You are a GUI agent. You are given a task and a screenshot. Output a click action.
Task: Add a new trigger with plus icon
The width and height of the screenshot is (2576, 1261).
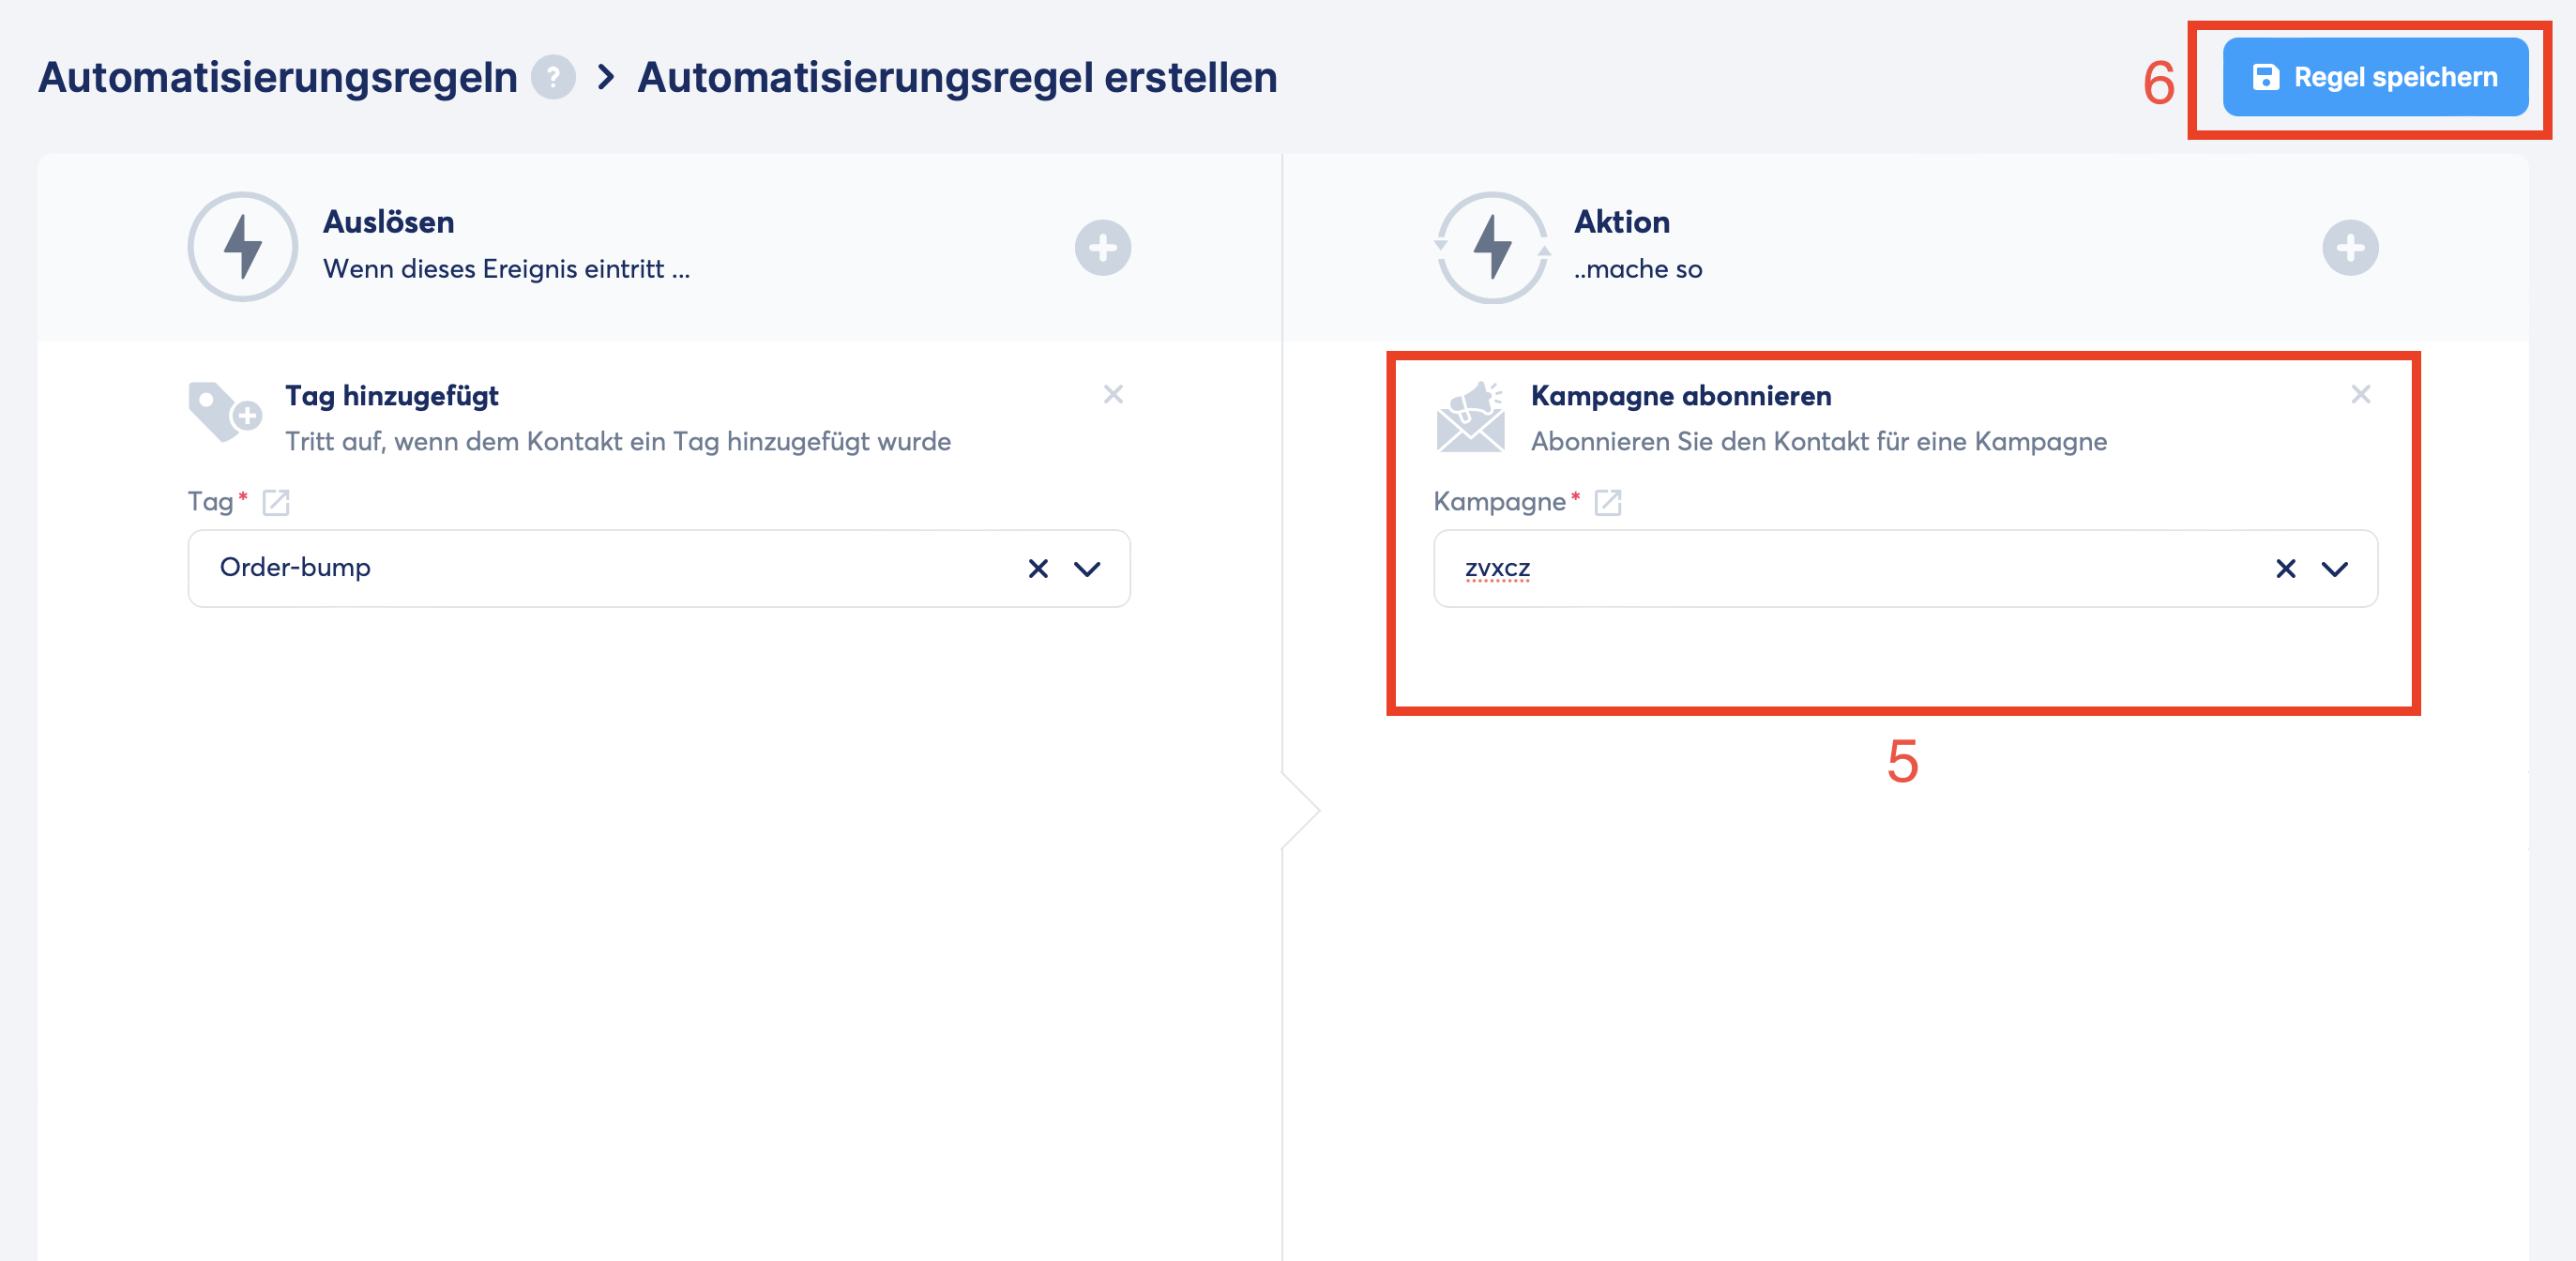pyautogui.click(x=1102, y=247)
